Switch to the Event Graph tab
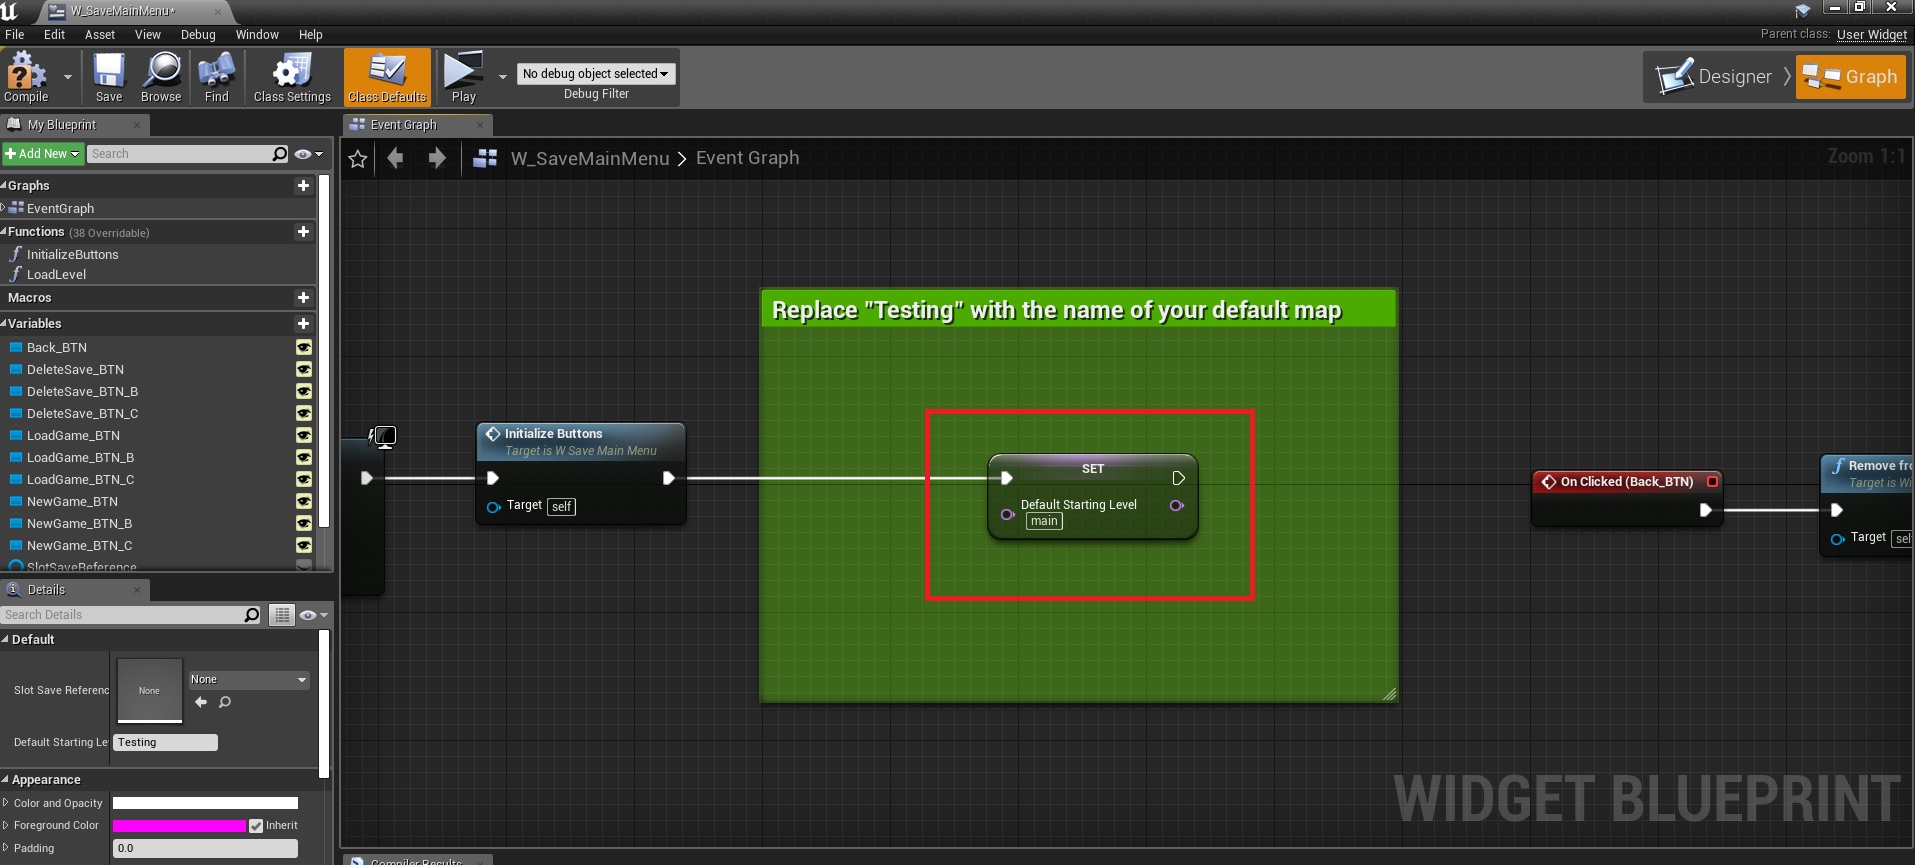Viewport: 1915px width, 865px height. [403, 125]
